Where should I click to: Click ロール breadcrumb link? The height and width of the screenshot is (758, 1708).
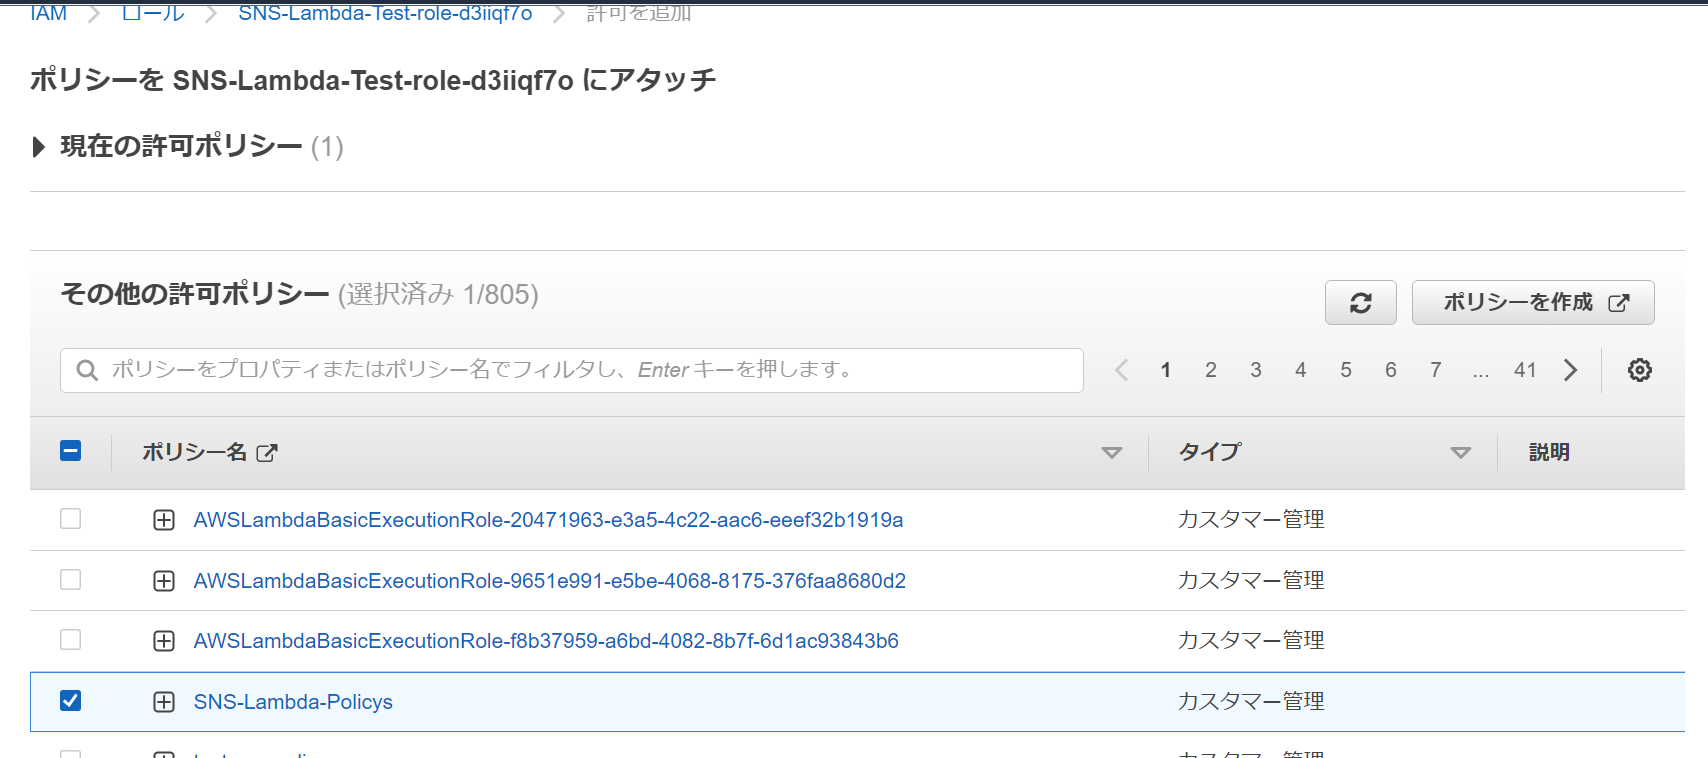point(152,13)
